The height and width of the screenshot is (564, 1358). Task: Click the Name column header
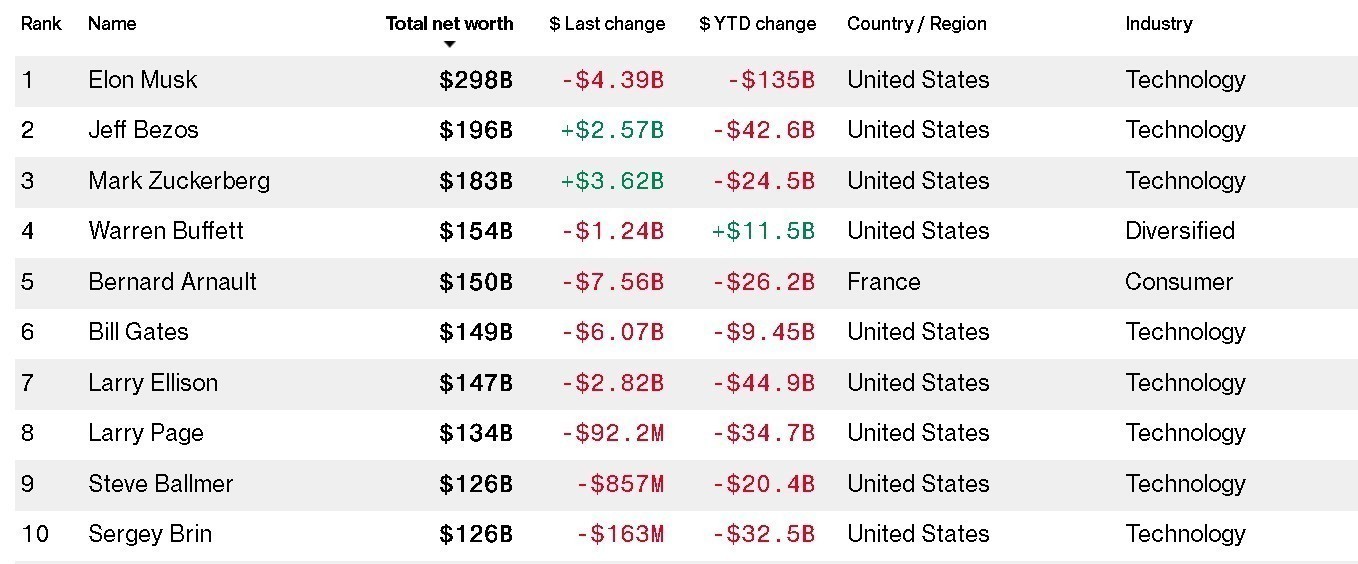112,23
